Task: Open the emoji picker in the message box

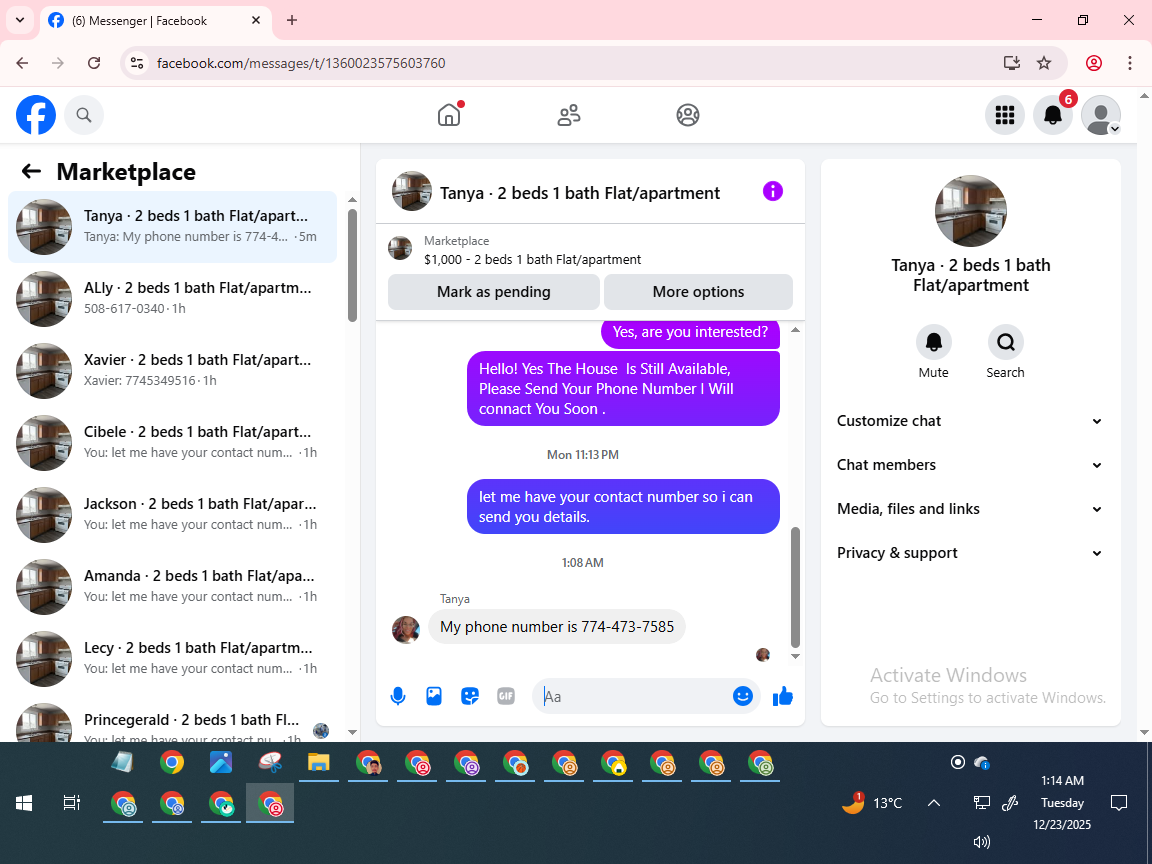Action: 743,696
